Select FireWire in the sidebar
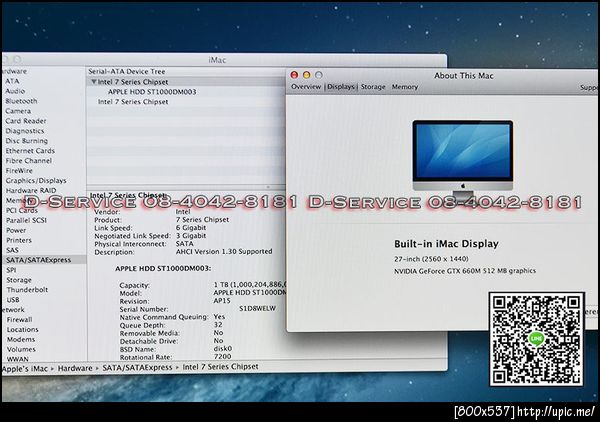Image resolution: width=600 pixels, height=422 pixels. tap(19, 171)
